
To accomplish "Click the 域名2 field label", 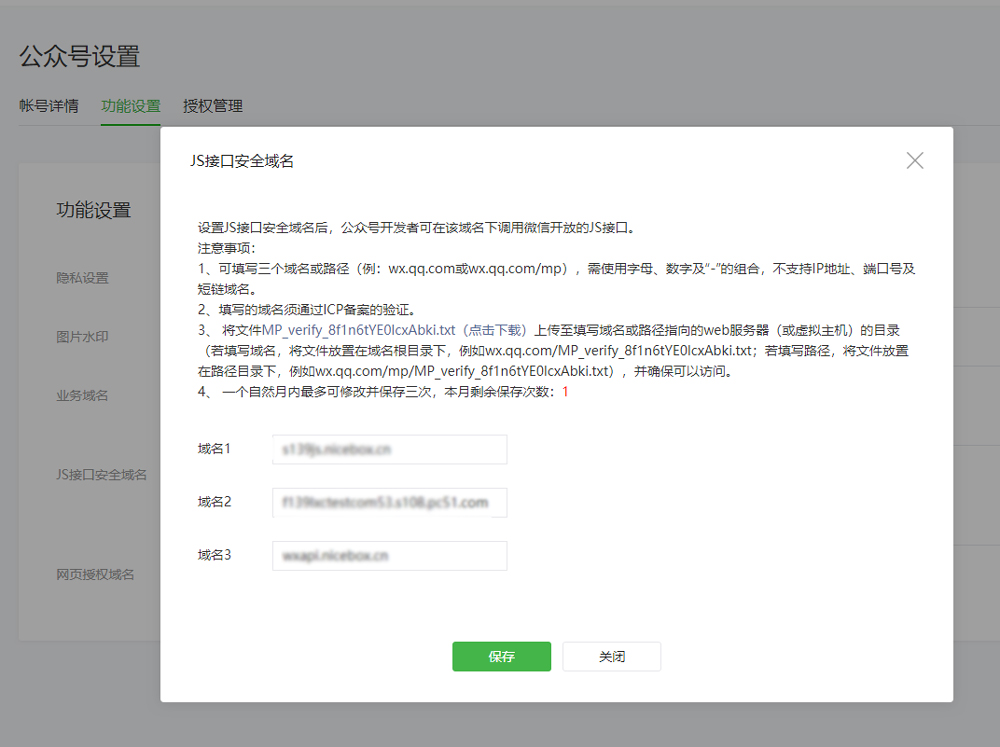I will [x=214, y=501].
